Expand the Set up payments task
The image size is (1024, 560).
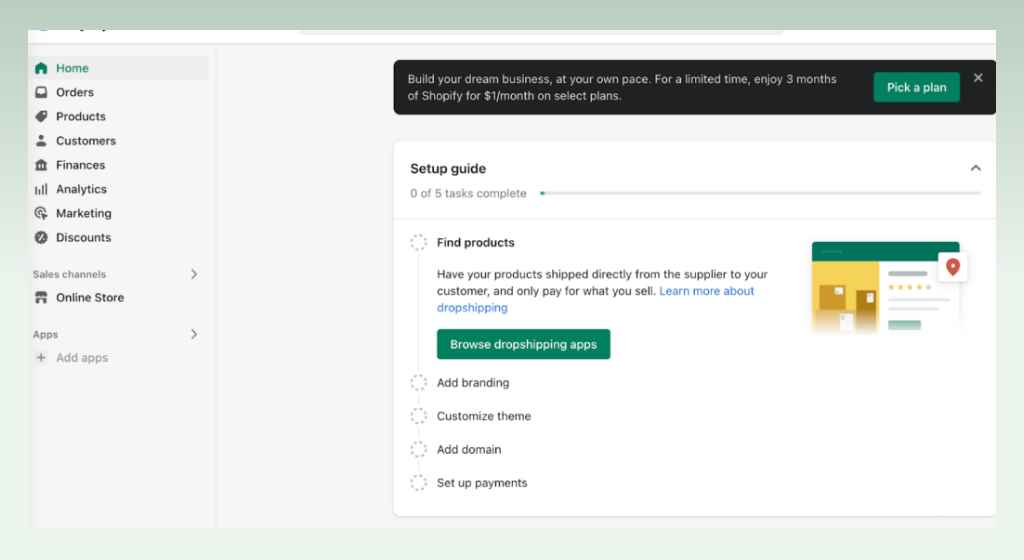pos(482,483)
